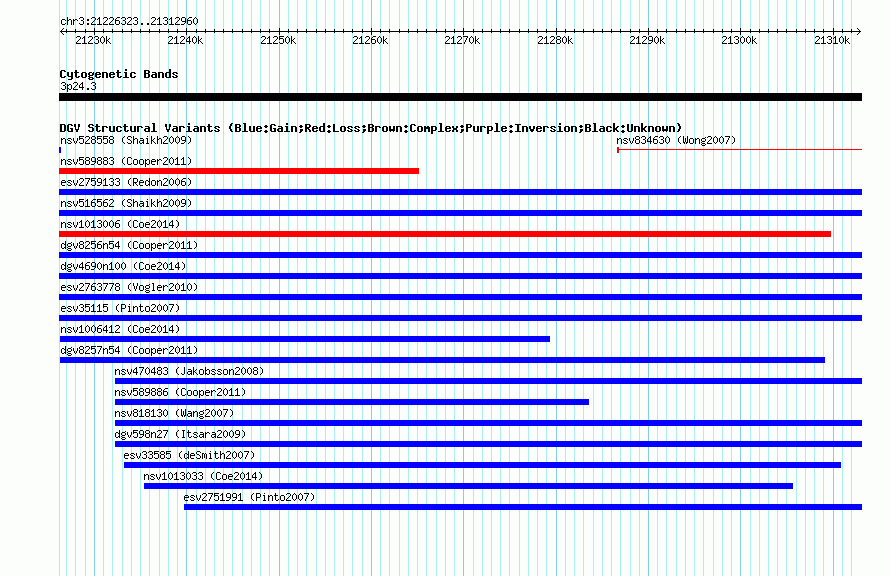Click the esv35115 (Pinto2007) label
The width and height of the screenshot is (890, 576).
click(x=120, y=308)
